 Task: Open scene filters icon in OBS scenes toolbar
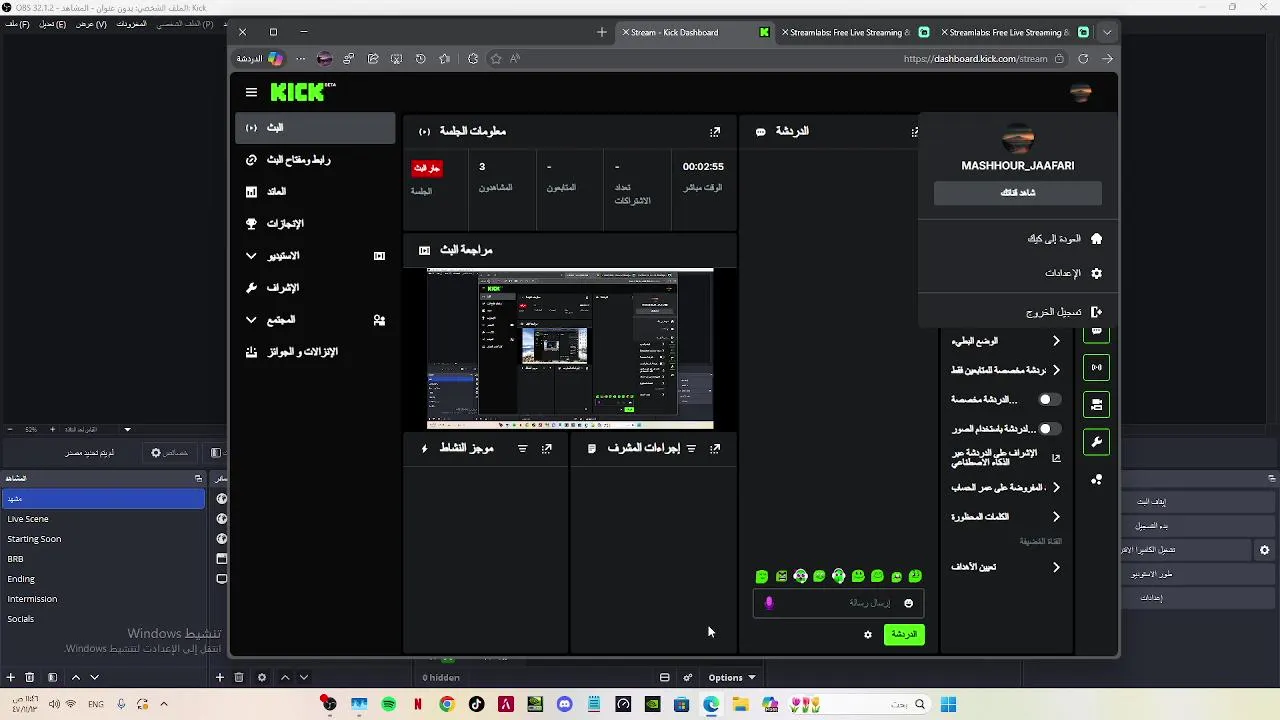point(52,677)
